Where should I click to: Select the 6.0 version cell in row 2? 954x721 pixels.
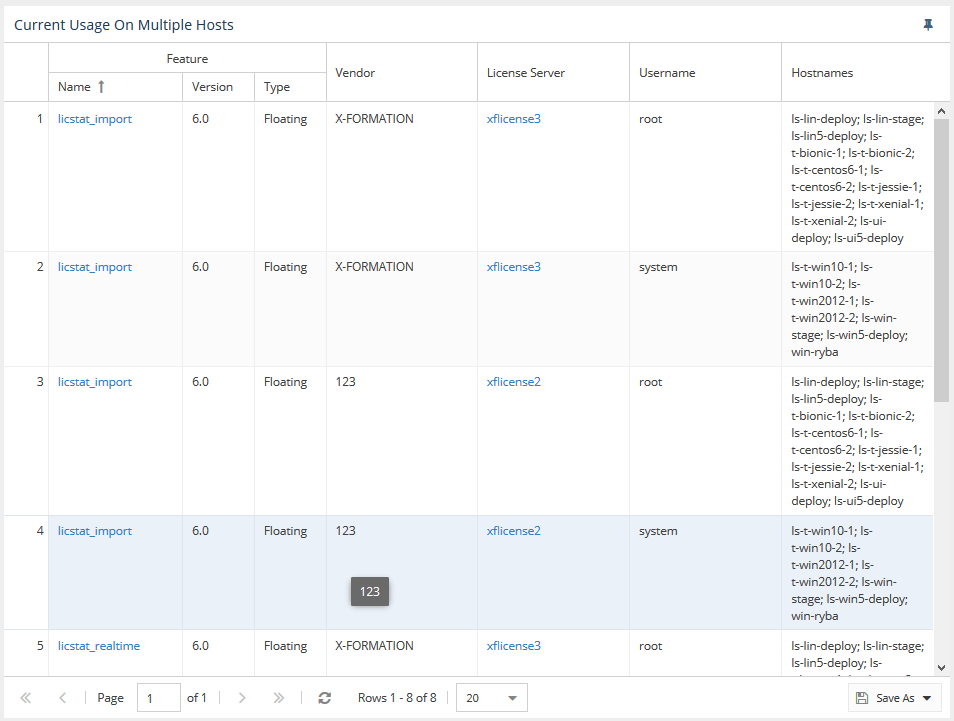click(218, 309)
